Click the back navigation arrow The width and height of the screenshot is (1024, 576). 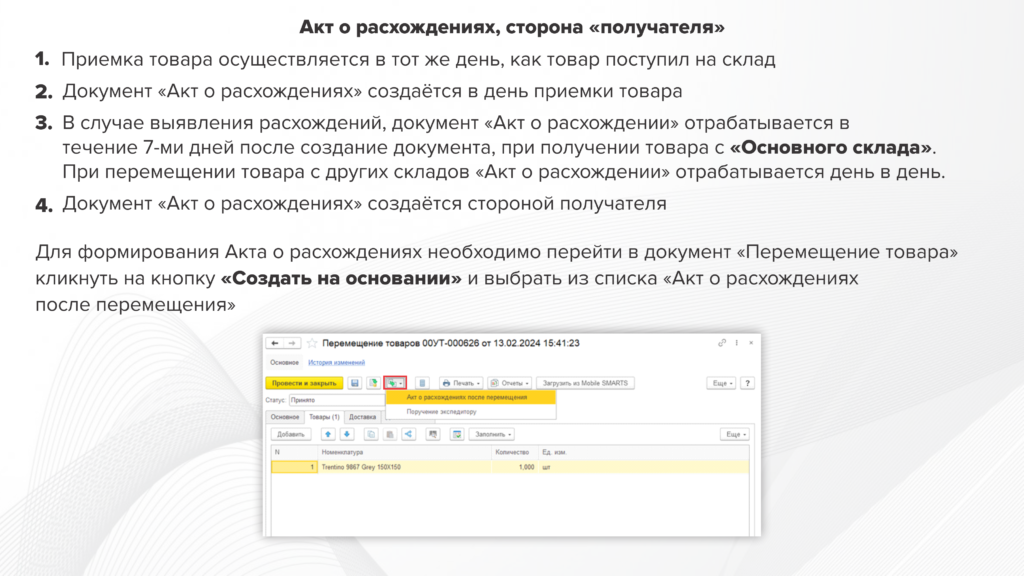[x=275, y=344]
